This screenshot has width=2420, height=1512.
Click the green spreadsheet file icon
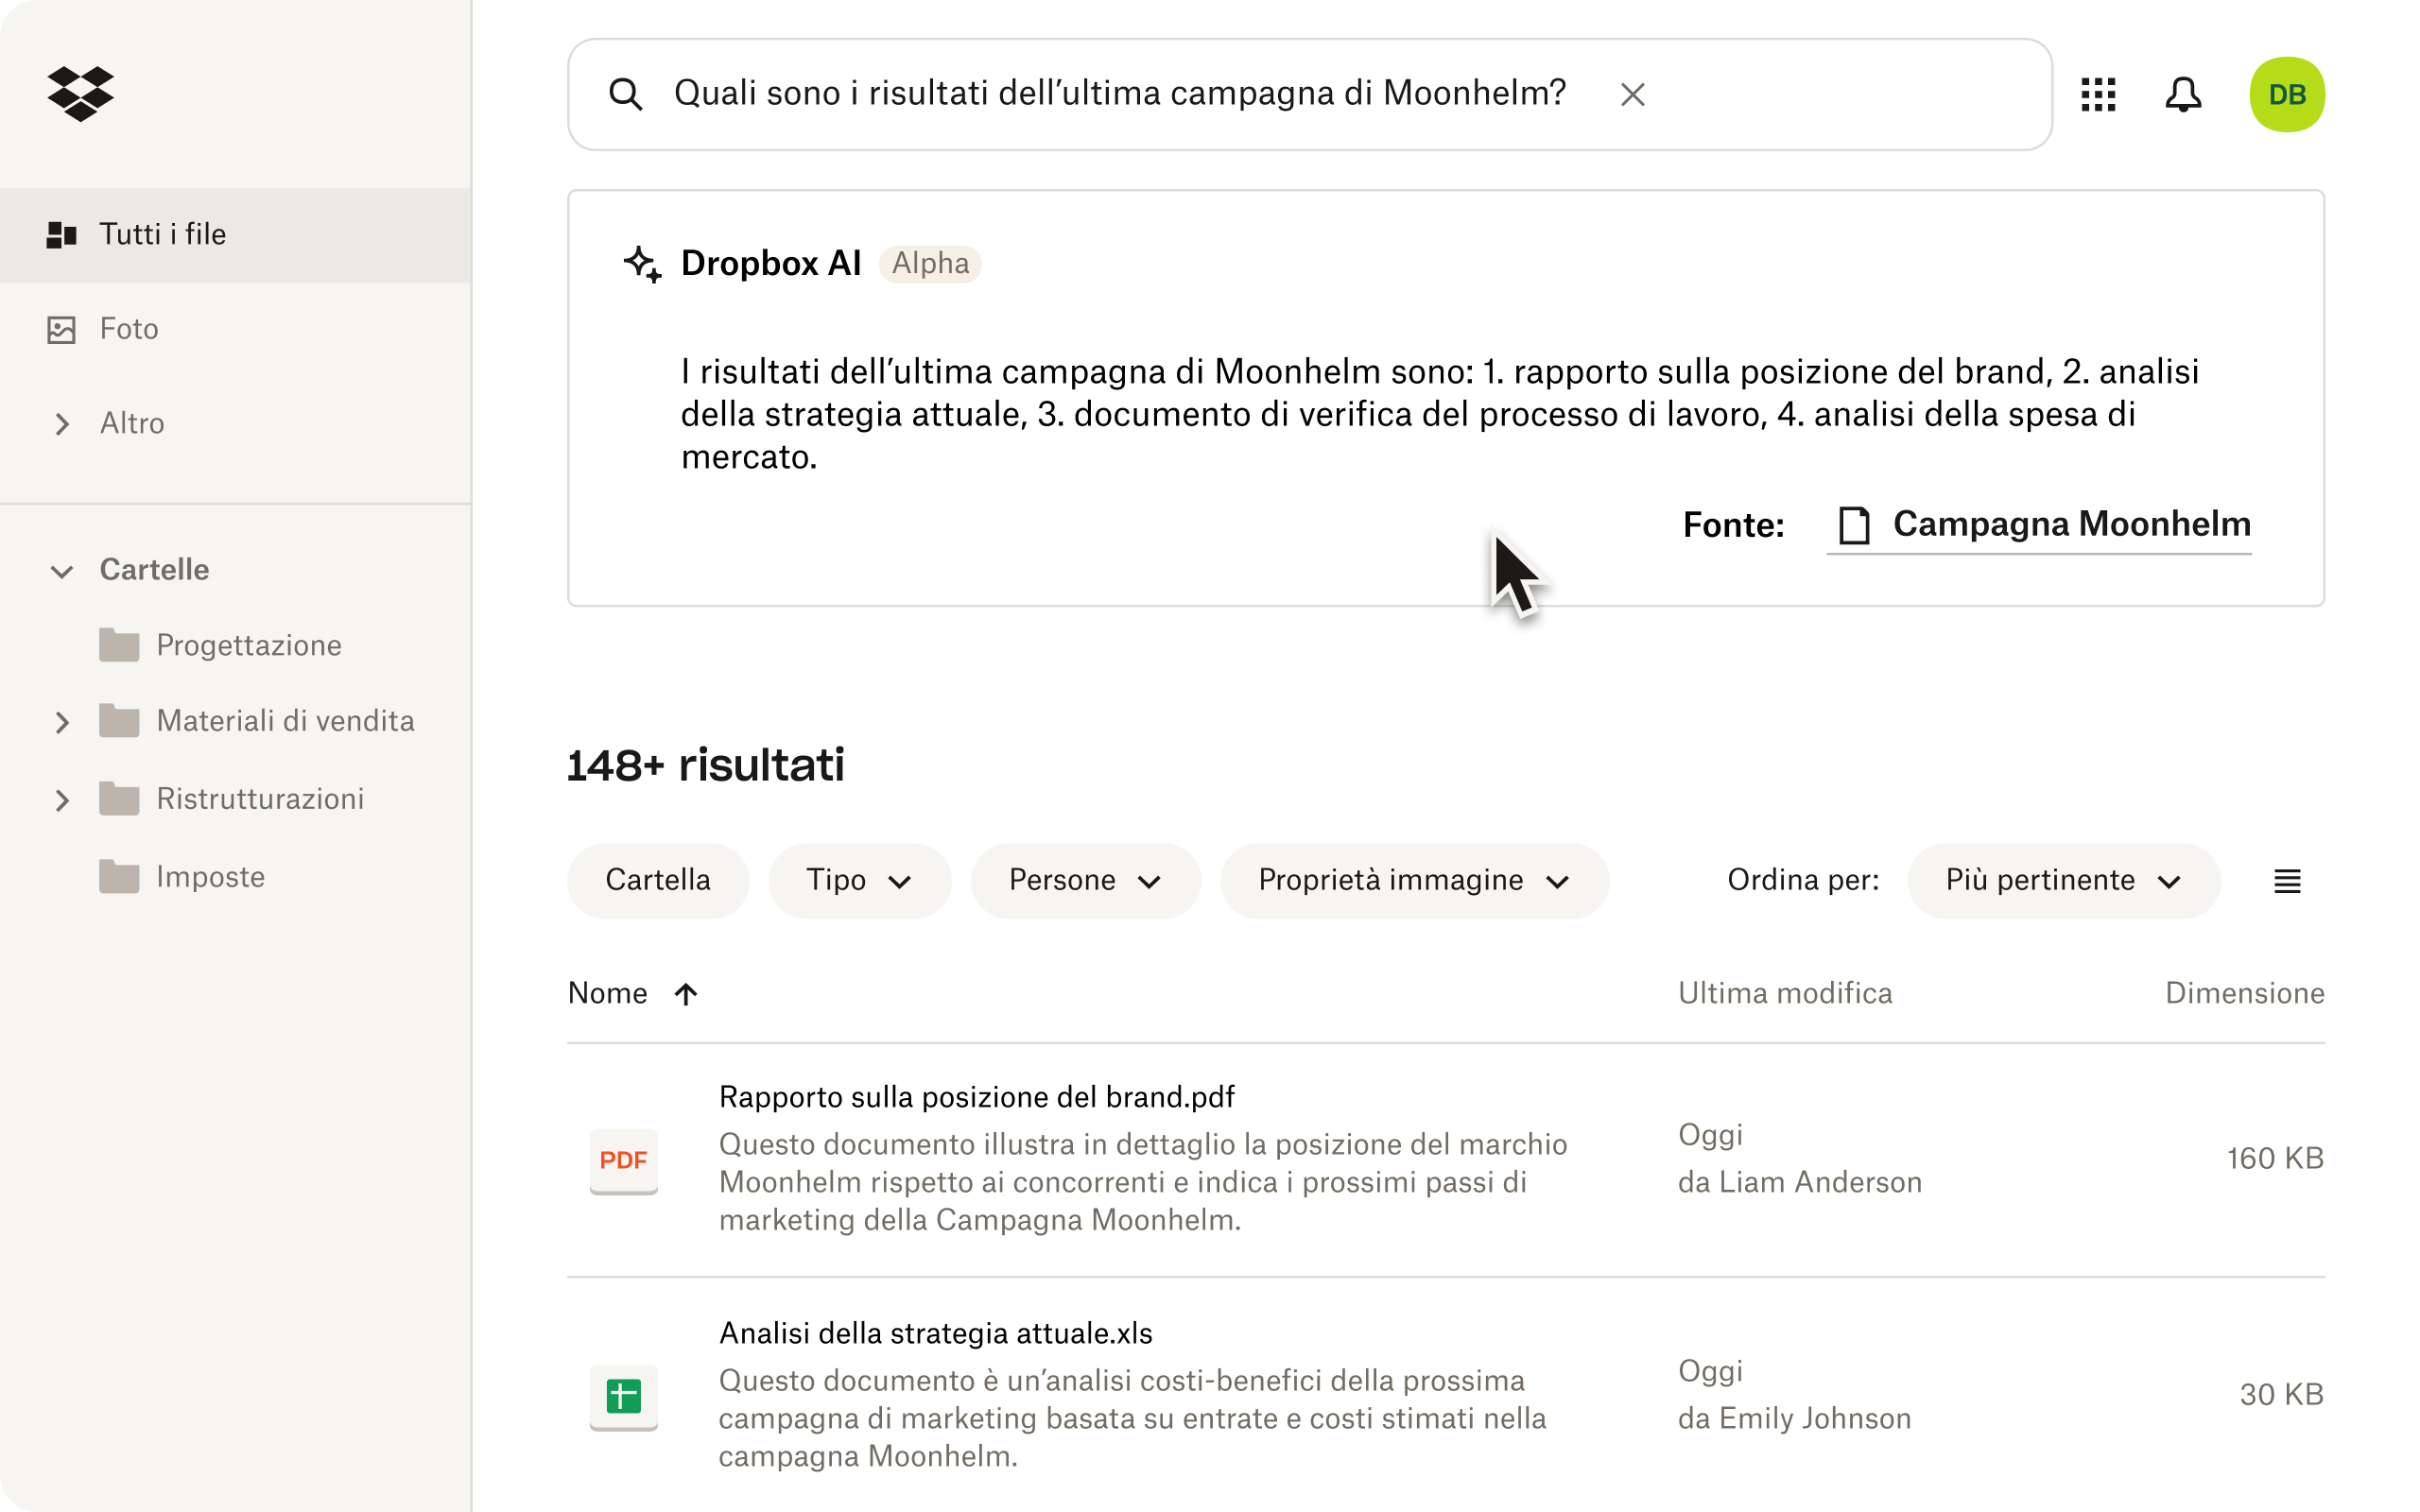click(x=623, y=1396)
